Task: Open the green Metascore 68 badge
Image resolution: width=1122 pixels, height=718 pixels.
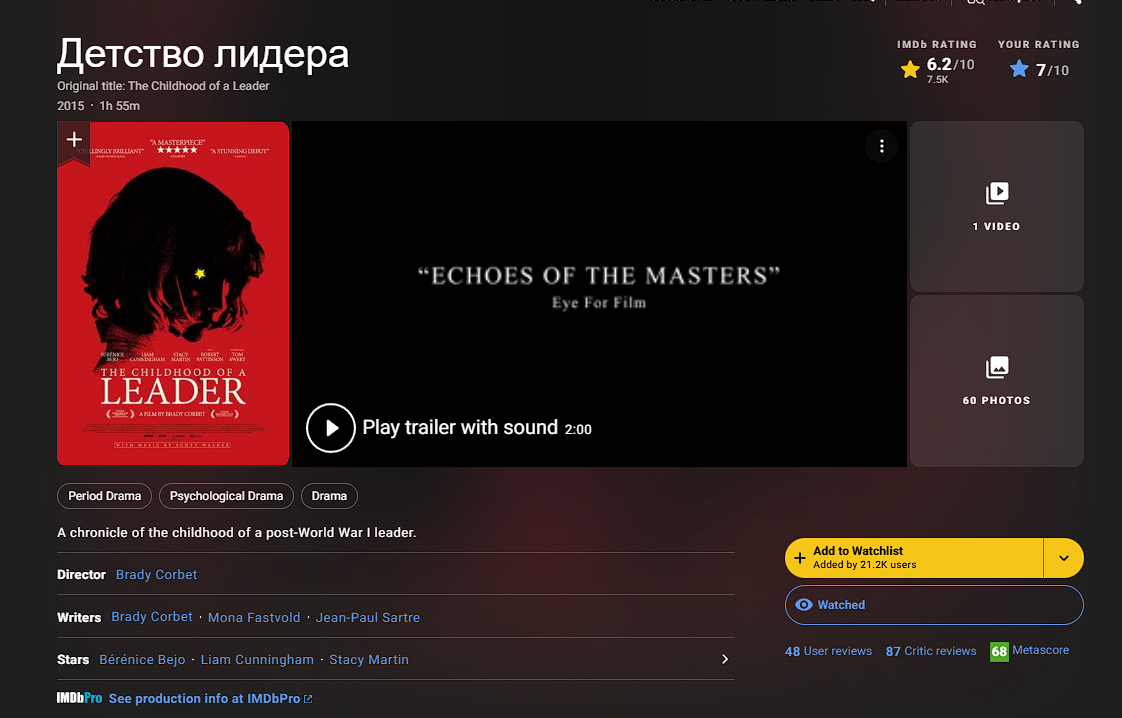Action: click(999, 651)
